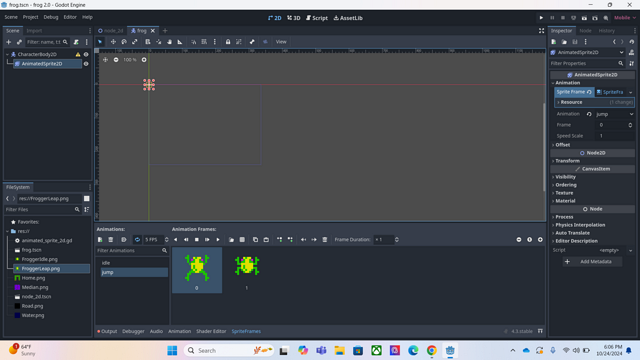
Task: Toggle visibility of AnimatedSprite2D node
Action: point(86,64)
